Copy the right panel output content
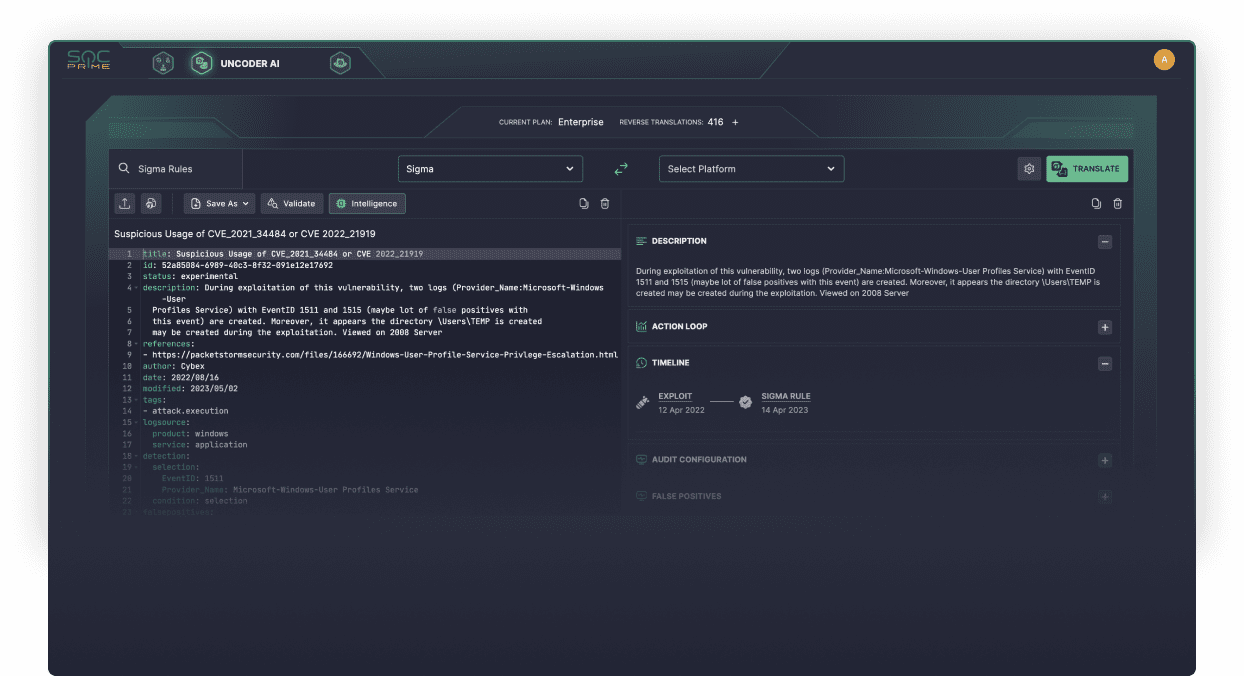Viewport: 1244px width, 676px height. [1096, 204]
